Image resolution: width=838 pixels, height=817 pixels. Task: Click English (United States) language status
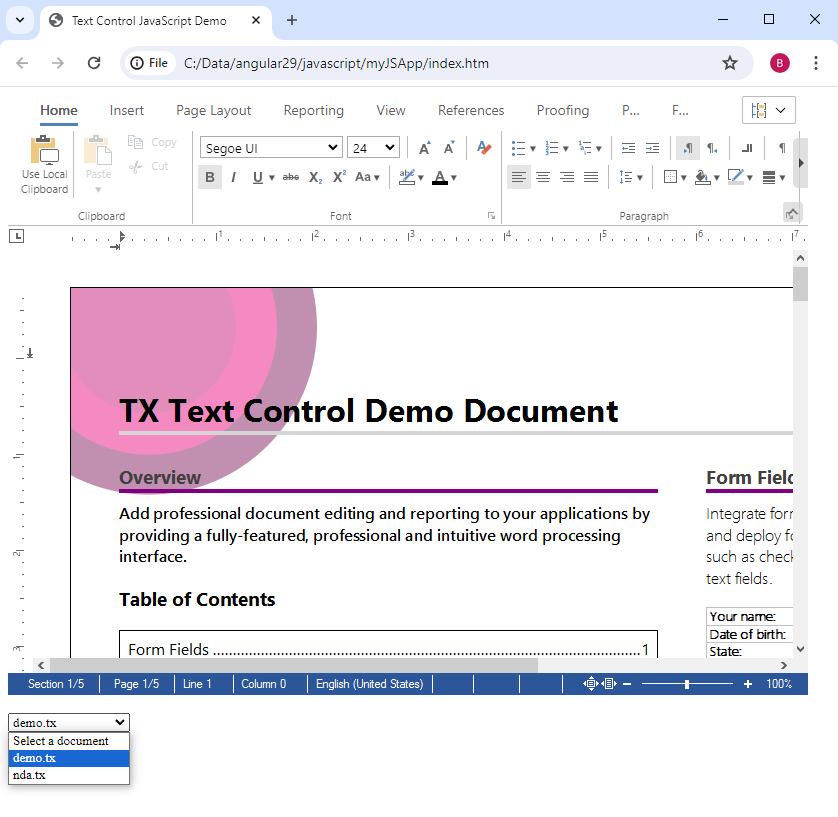coord(369,684)
